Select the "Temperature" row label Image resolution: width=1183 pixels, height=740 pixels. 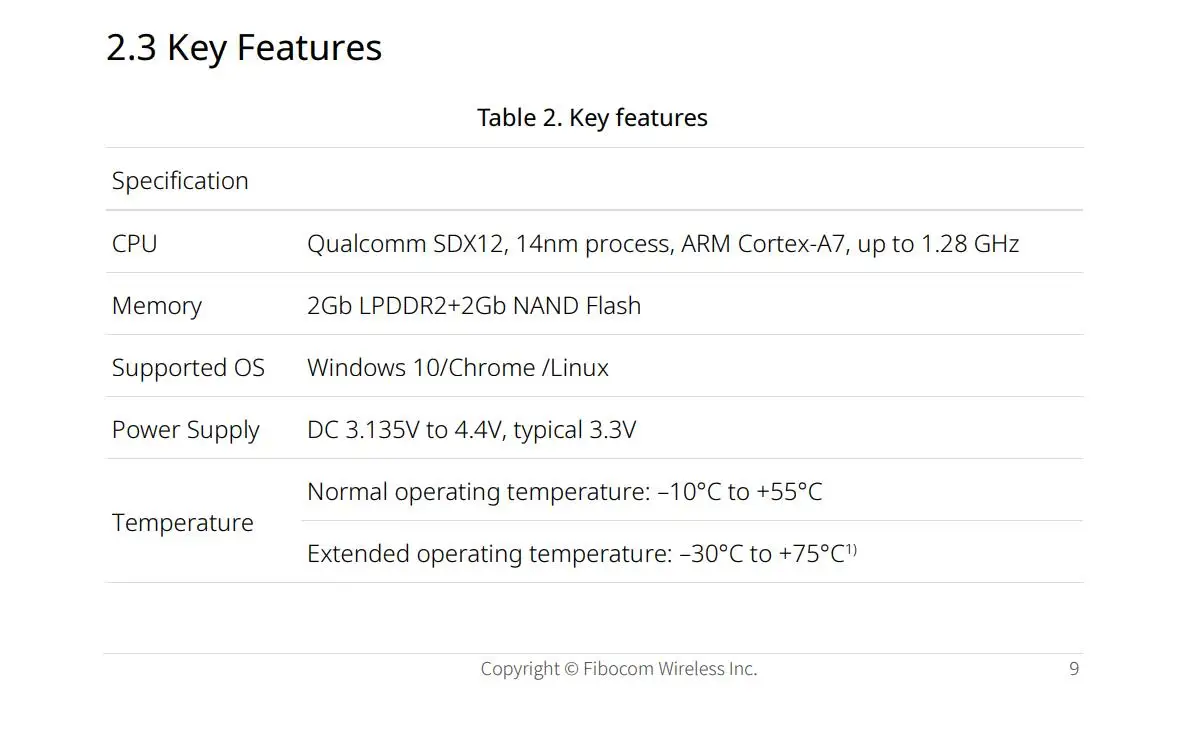click(x=182, y=523)
